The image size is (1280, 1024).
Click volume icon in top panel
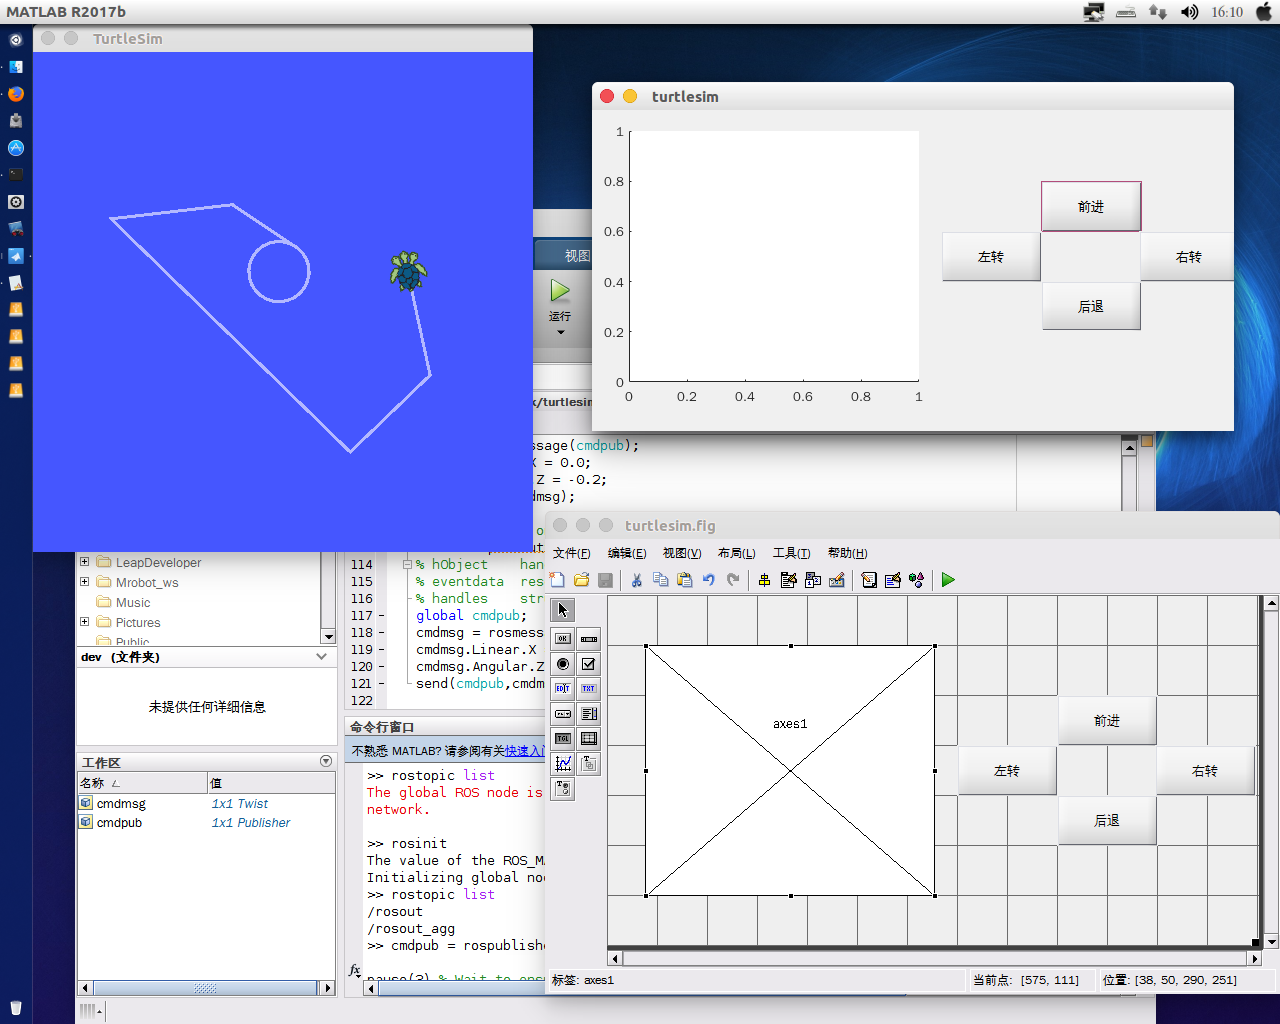[1189, 12]
